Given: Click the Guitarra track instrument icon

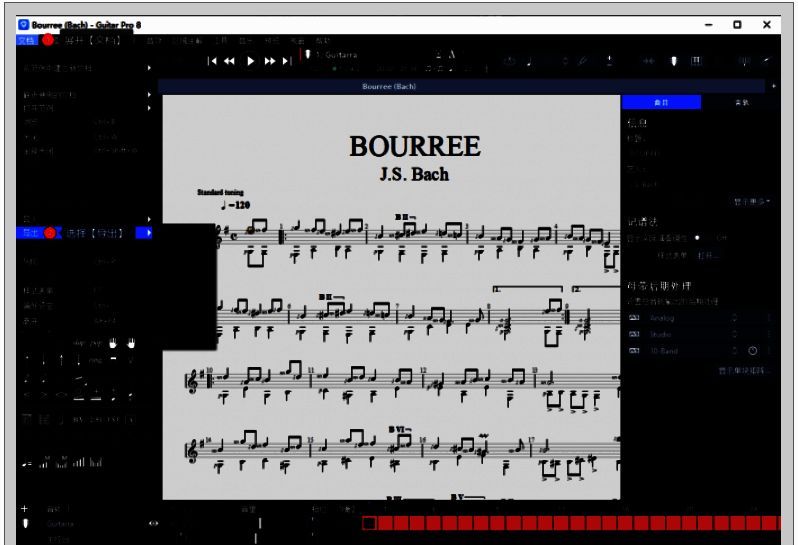Looking at the screenshot, I should pos(26,523).
